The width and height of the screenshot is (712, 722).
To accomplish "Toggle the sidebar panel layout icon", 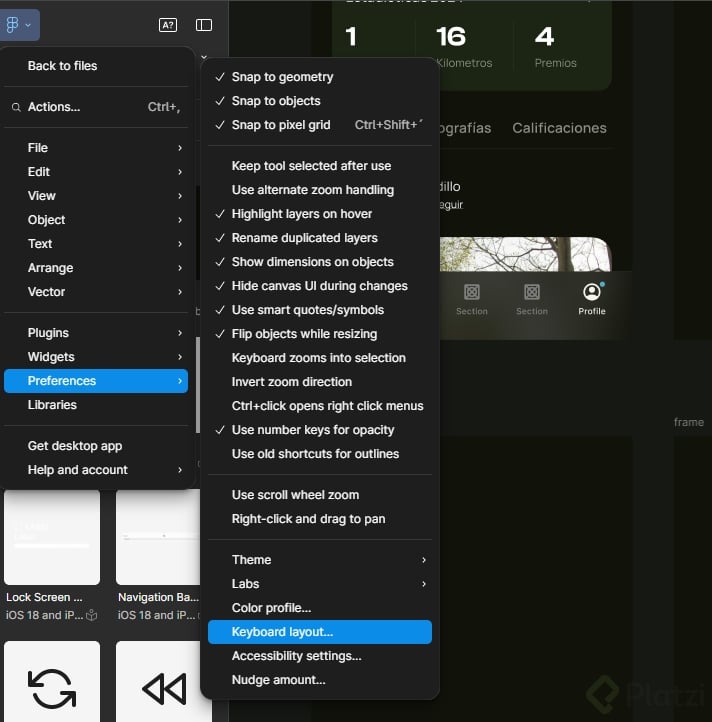I will [204, 25].
